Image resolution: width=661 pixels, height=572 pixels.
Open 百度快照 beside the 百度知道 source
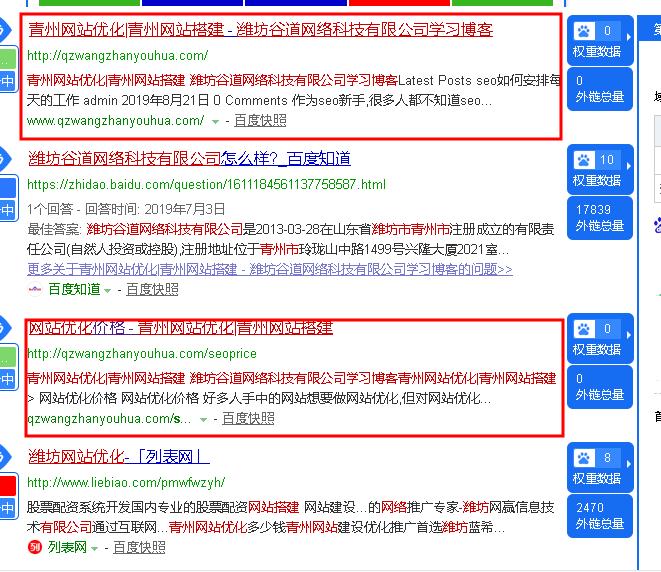(x=152, y=290)
